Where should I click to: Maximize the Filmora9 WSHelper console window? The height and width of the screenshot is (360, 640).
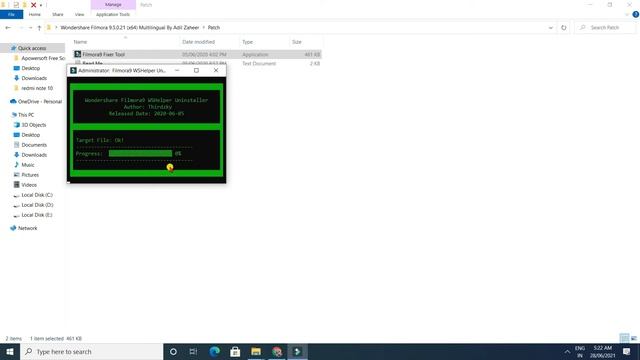coord(196,71)
